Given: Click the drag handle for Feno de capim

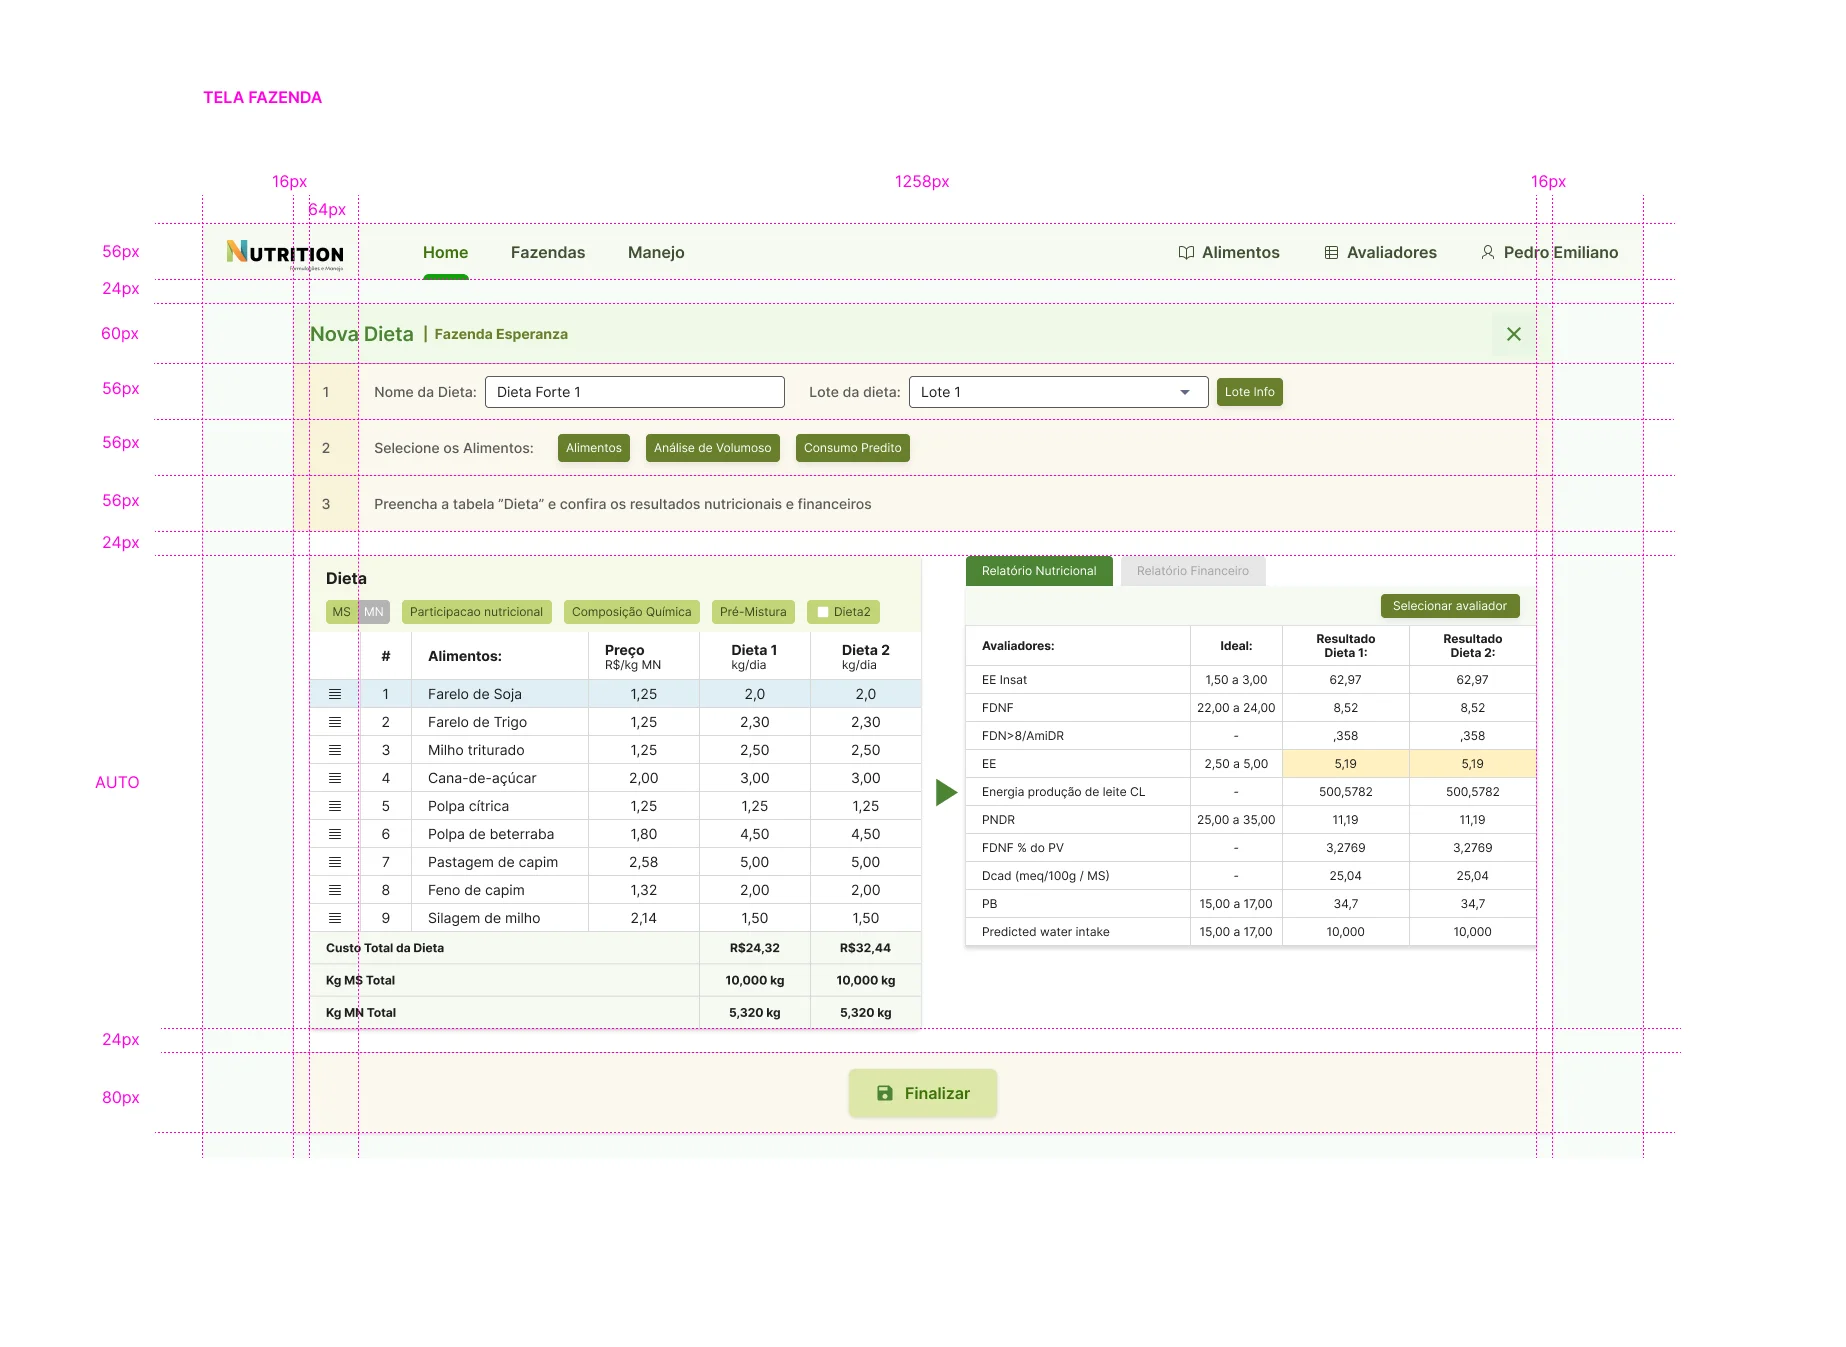Looking at the screenshot, I should (335, 890).
